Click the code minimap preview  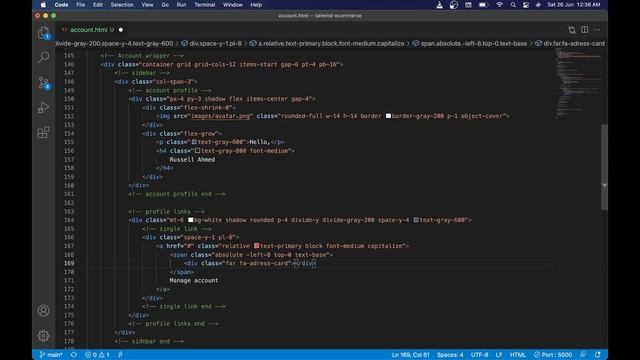click(x=578, y=84)
